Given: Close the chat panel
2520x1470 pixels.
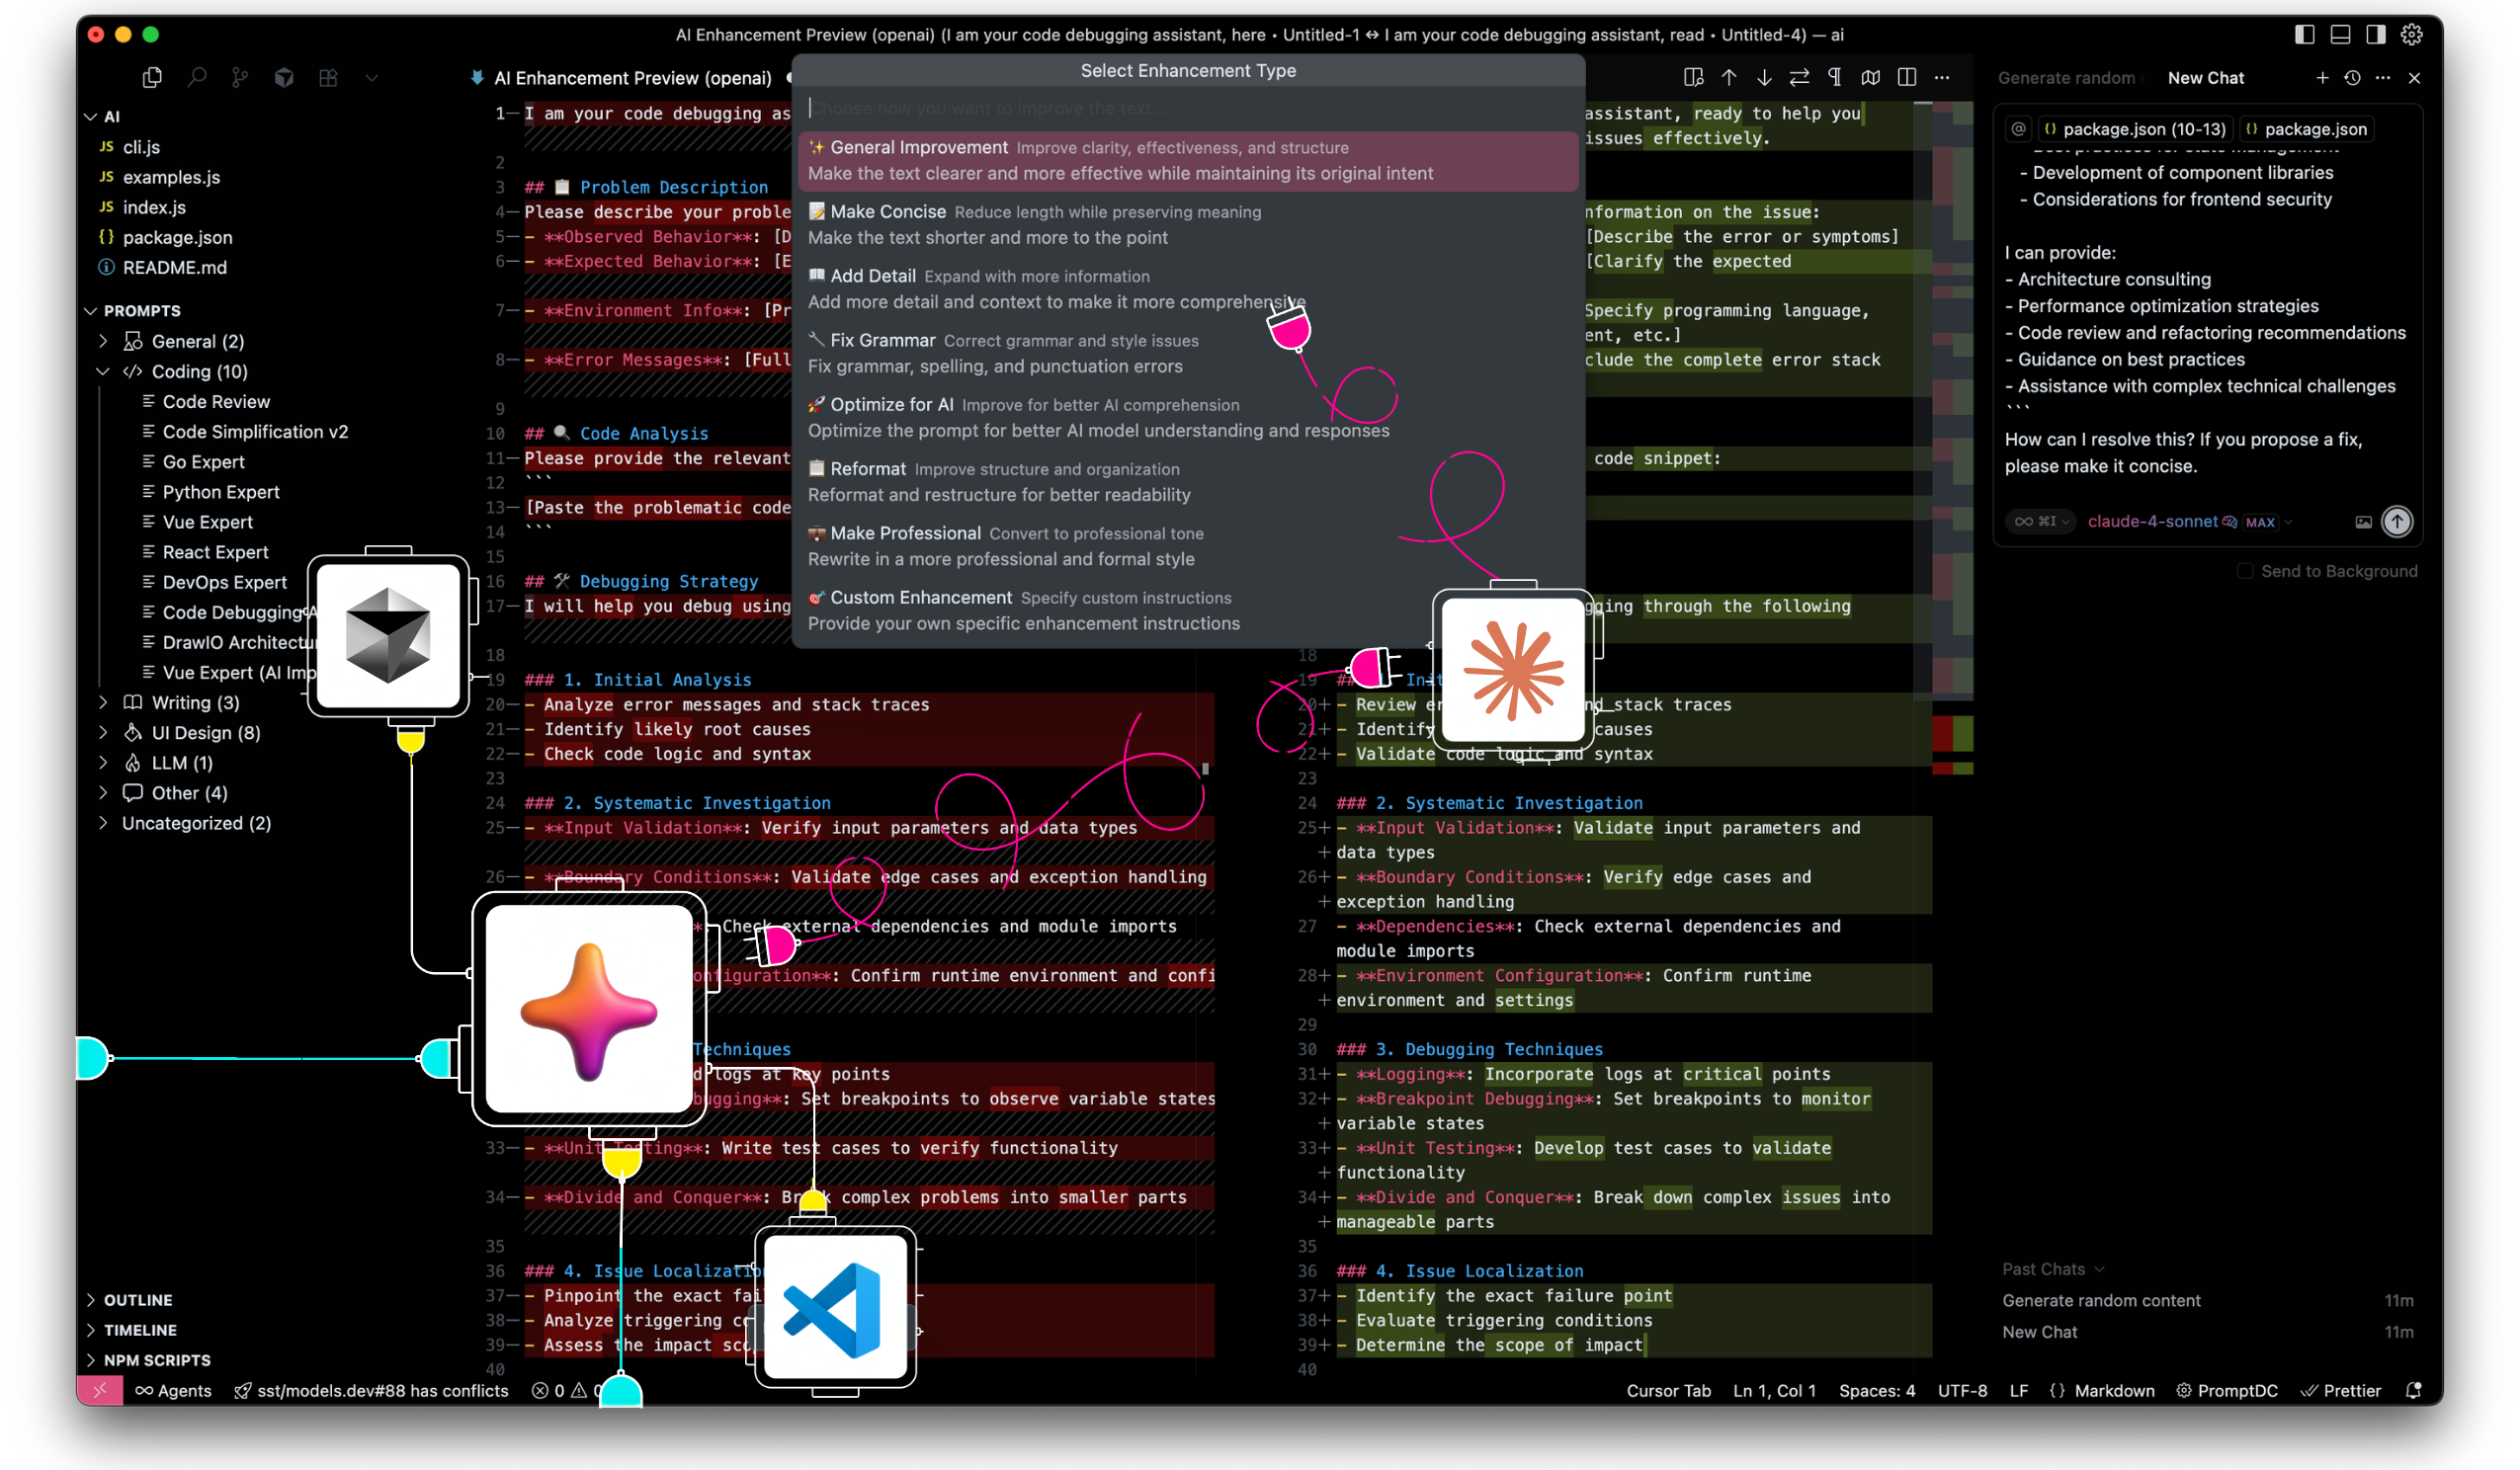Looking at the screenshot, I should [x=2414, y=77].
